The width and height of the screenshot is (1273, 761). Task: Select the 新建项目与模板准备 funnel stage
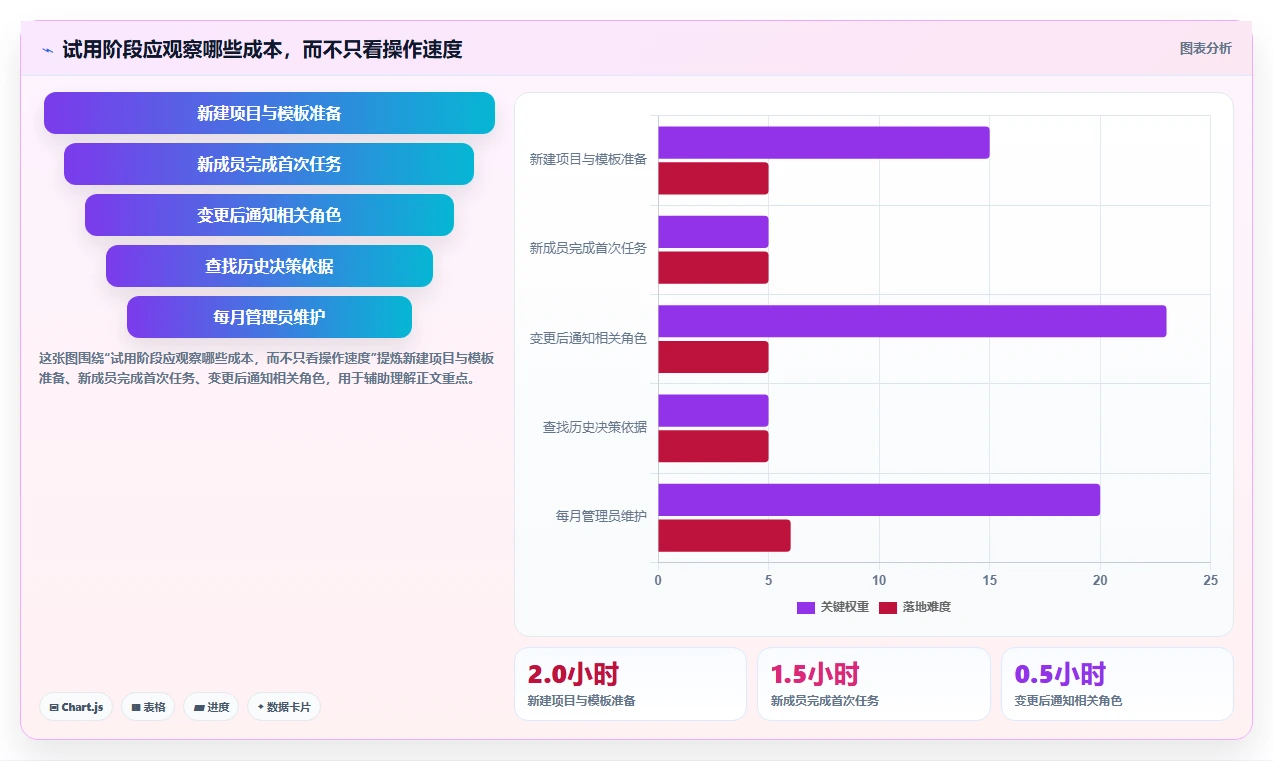coord(269,113)
